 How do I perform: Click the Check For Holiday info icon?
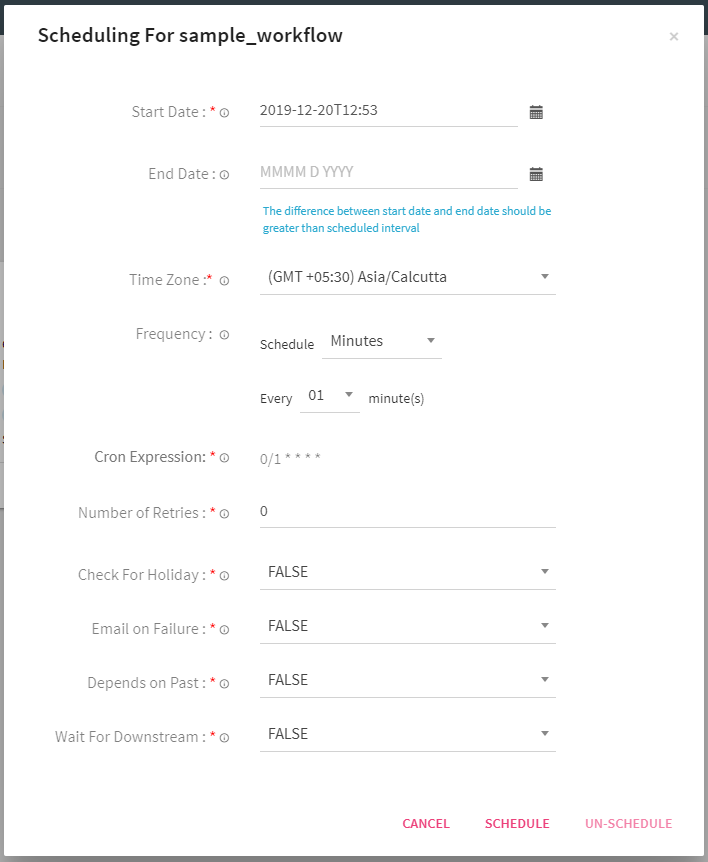click(224, 576)
